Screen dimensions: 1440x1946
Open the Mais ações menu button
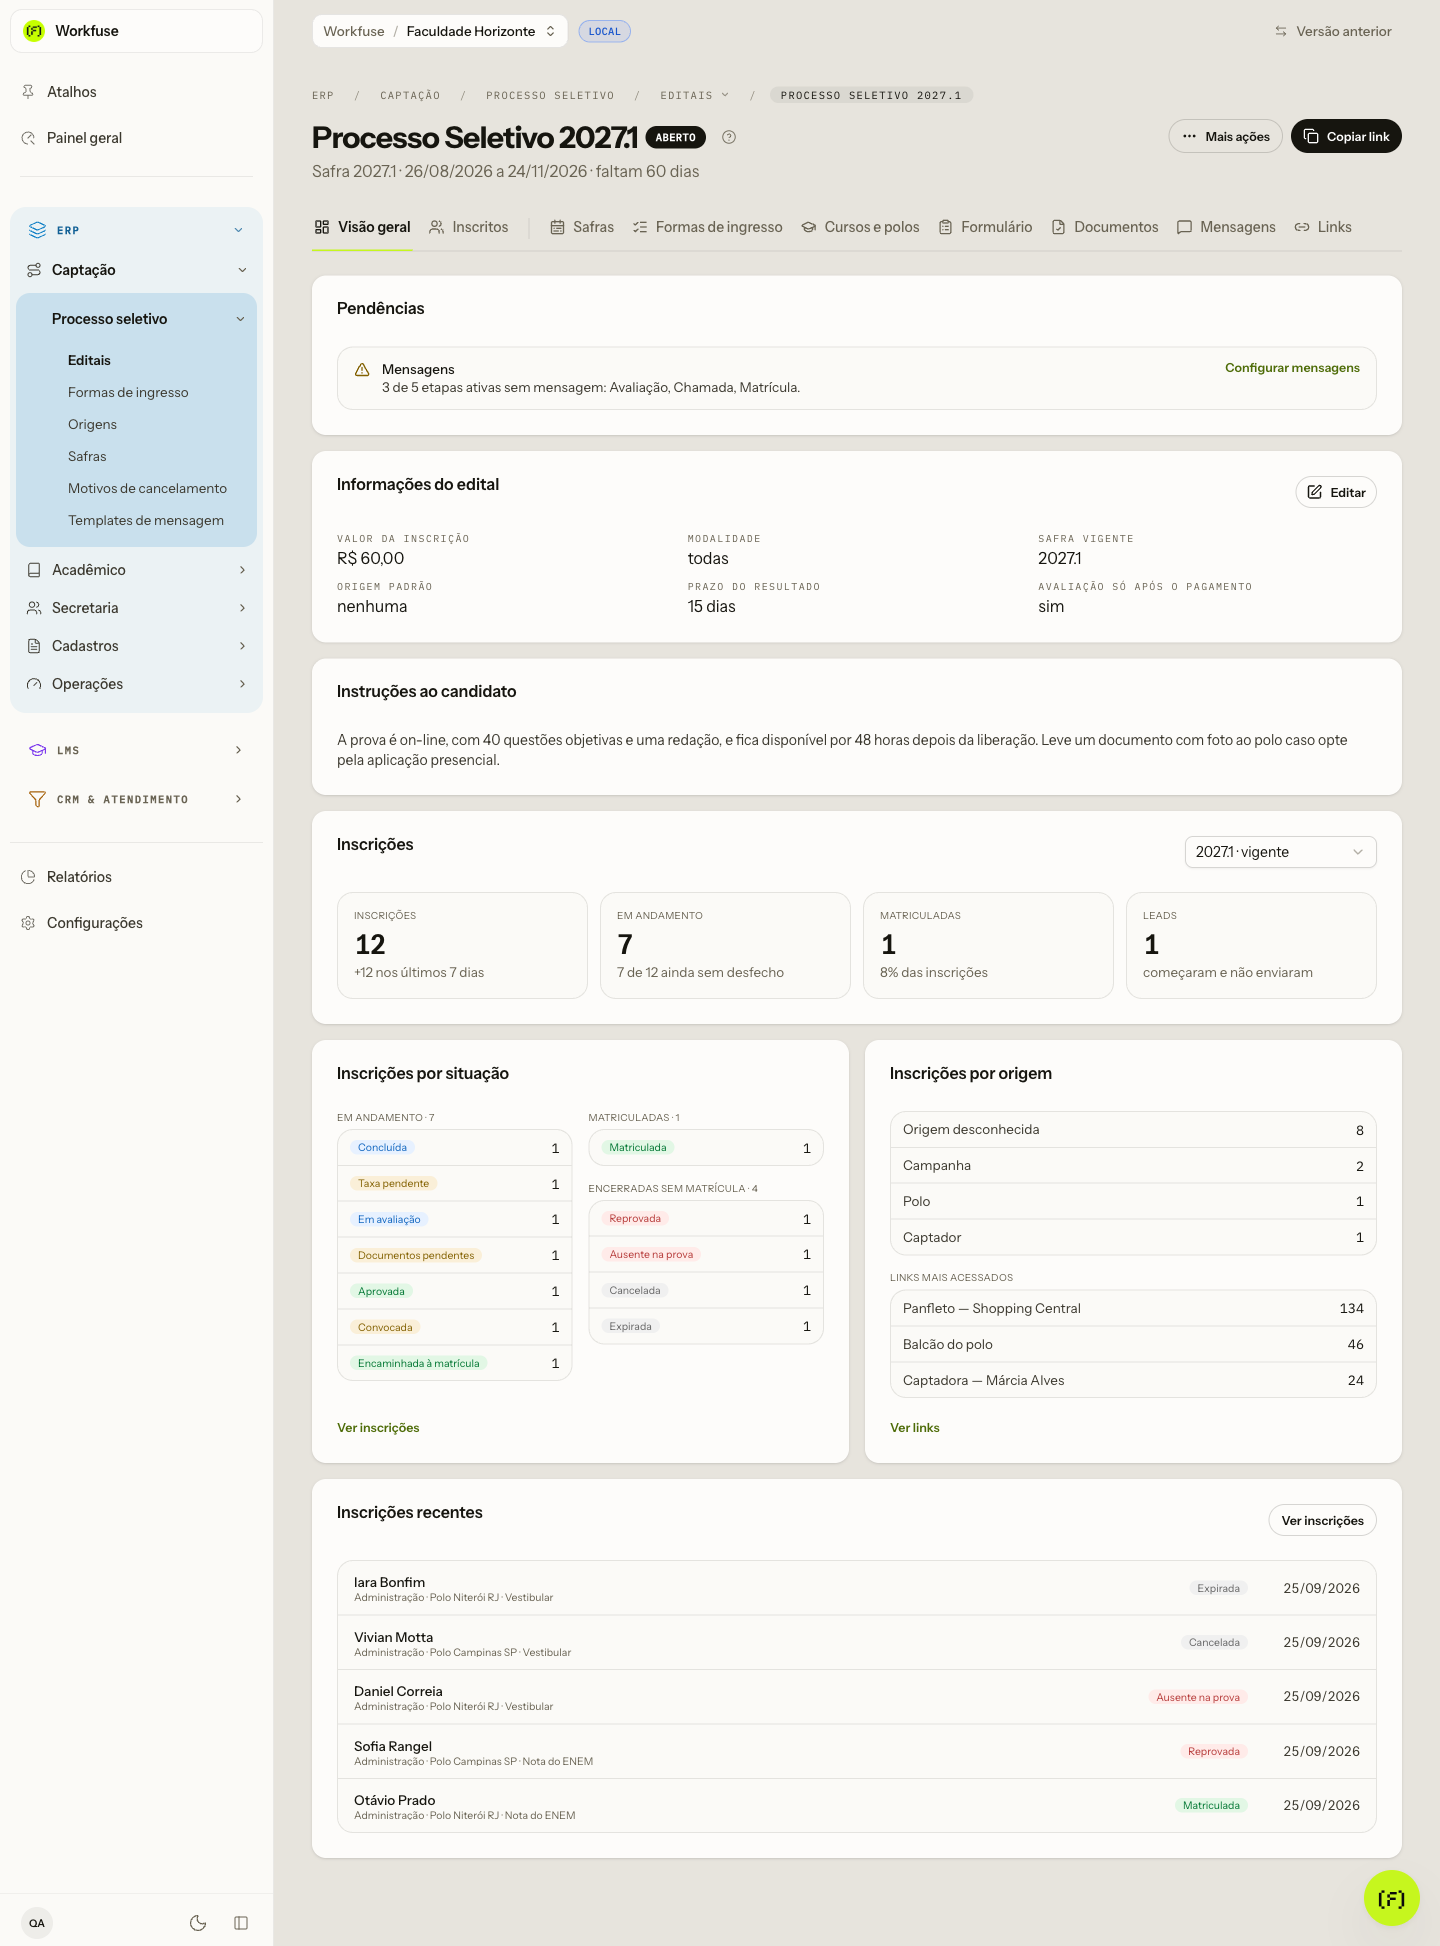point(1225,136)
